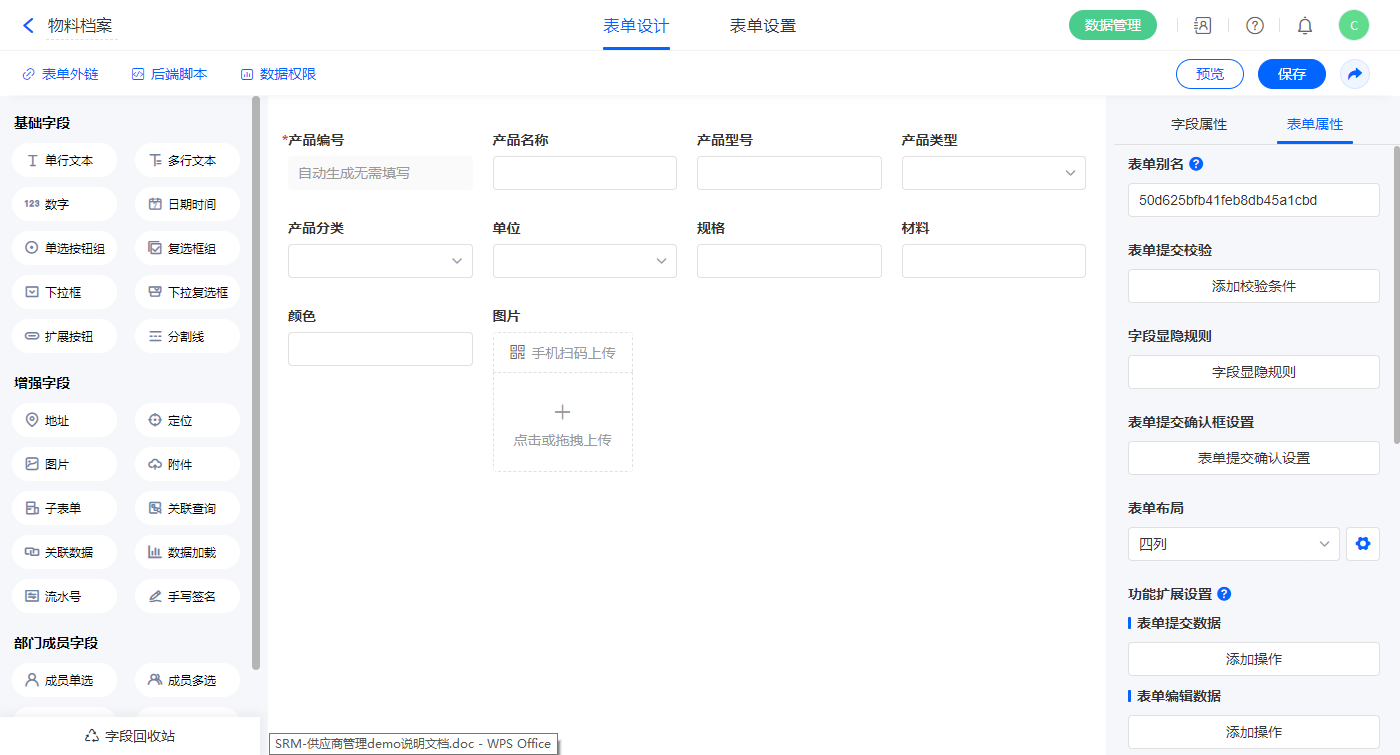The width and height of the screenshot is (1400, 755).
Task: Click the 产品名称 input field
Action: coord(584,173)
